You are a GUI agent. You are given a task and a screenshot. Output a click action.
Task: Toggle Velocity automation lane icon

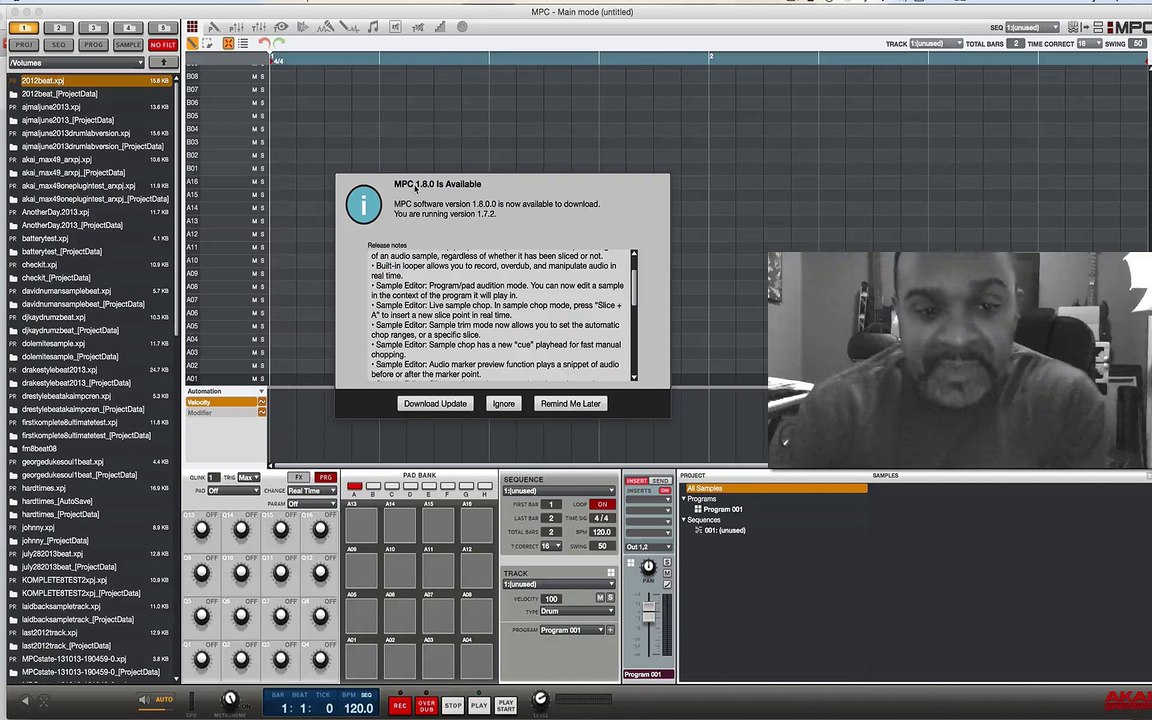[262, 402]
